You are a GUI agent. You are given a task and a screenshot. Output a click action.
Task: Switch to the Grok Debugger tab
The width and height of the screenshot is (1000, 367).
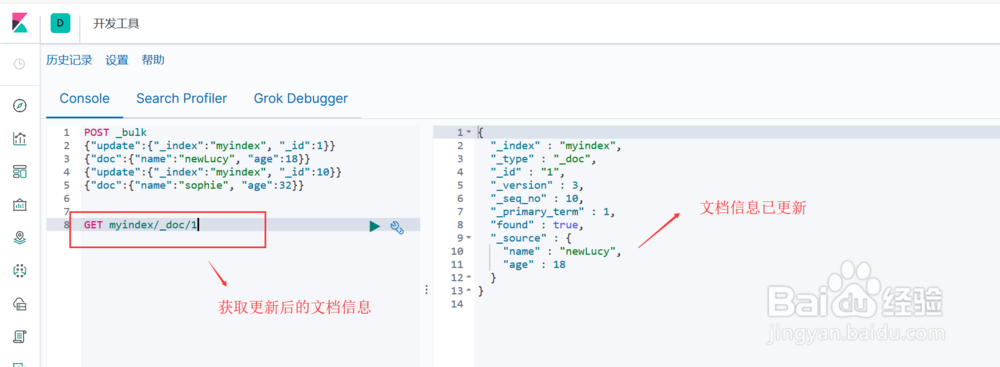301,98
